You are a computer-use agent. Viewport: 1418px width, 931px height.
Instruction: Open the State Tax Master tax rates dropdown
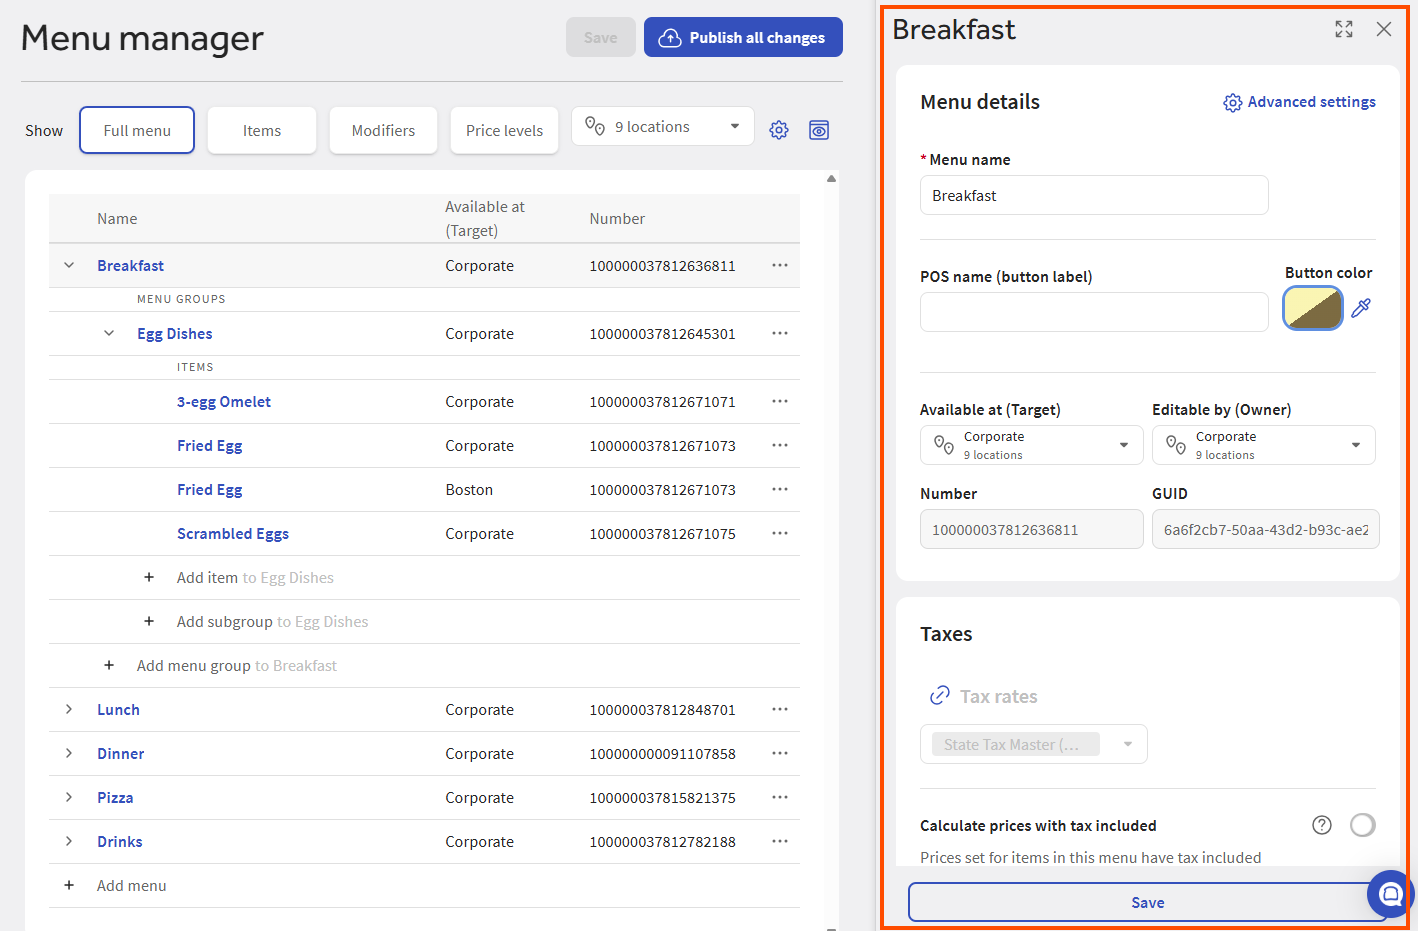click(1034, 744)
